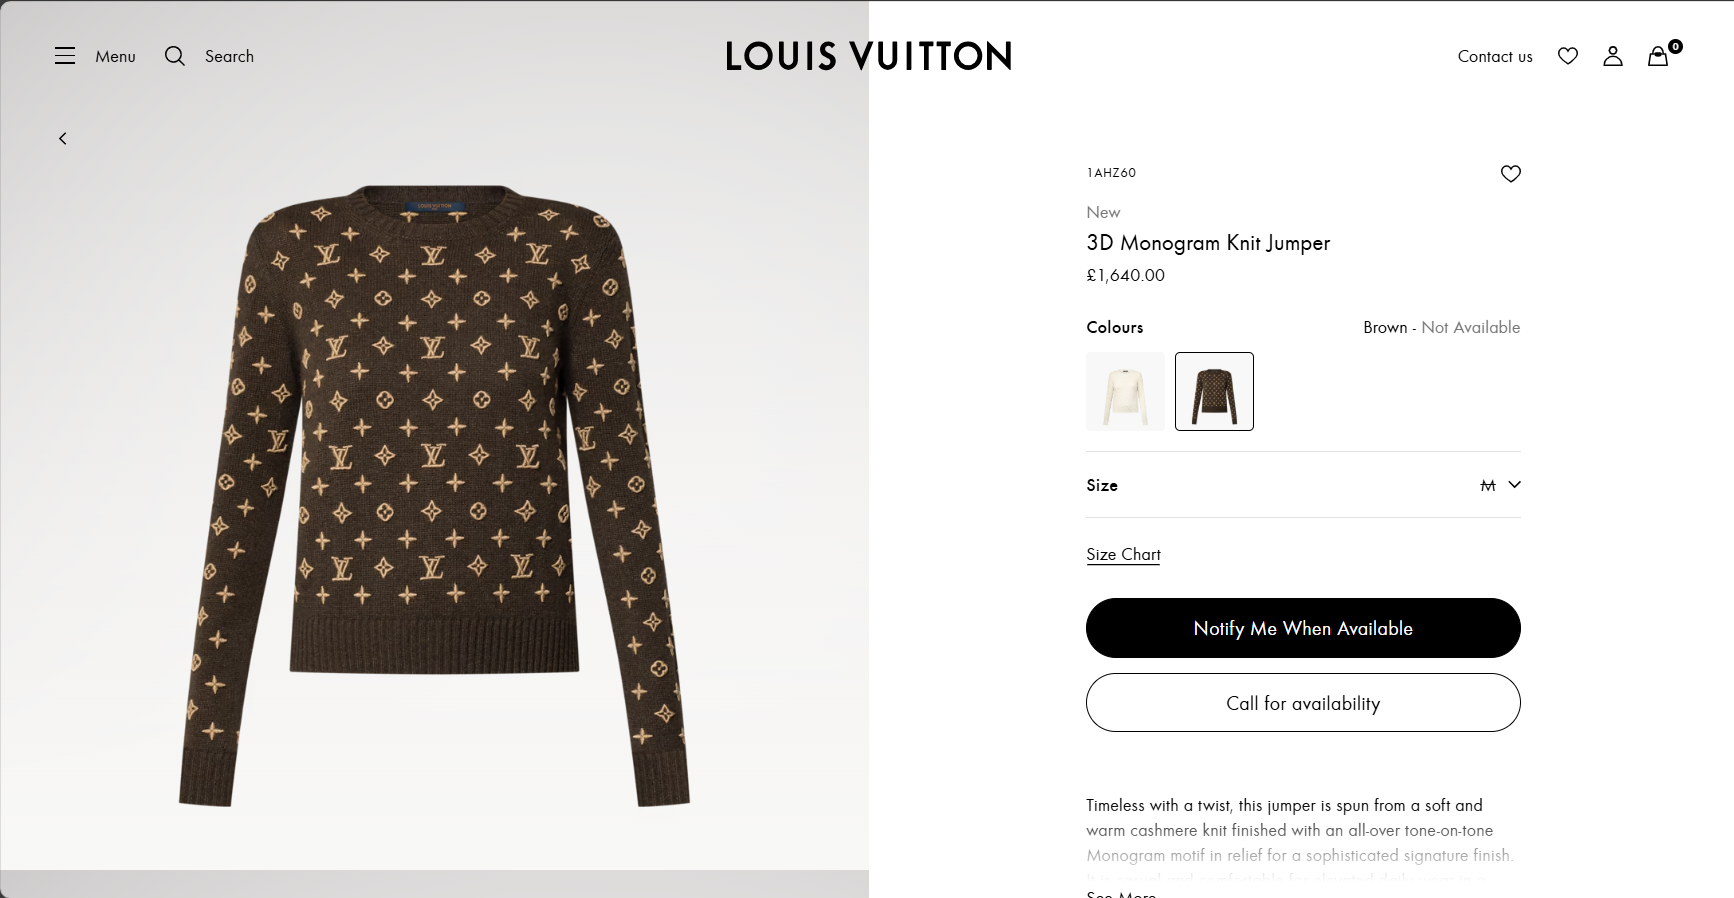The image size is (1734, 898).
Task: Add jumper to wishlist with heart icon
Action: click(1510, 174)
